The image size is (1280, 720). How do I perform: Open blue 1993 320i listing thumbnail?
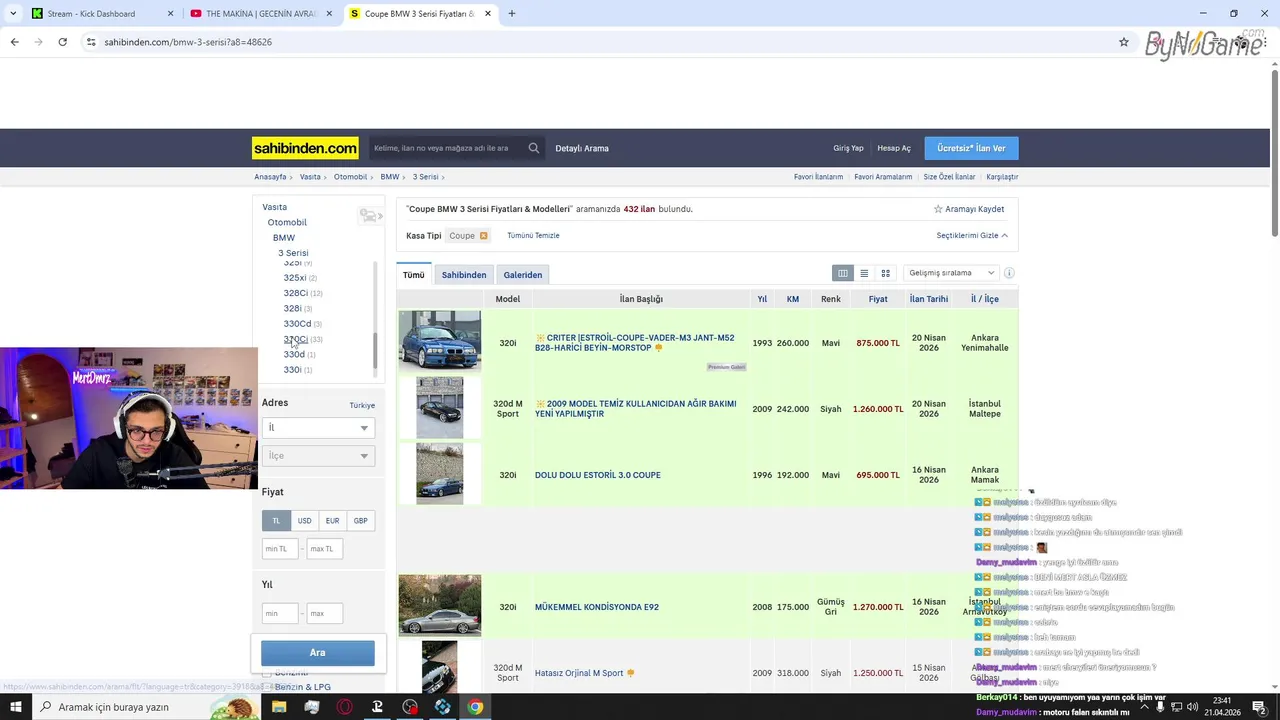440,341
